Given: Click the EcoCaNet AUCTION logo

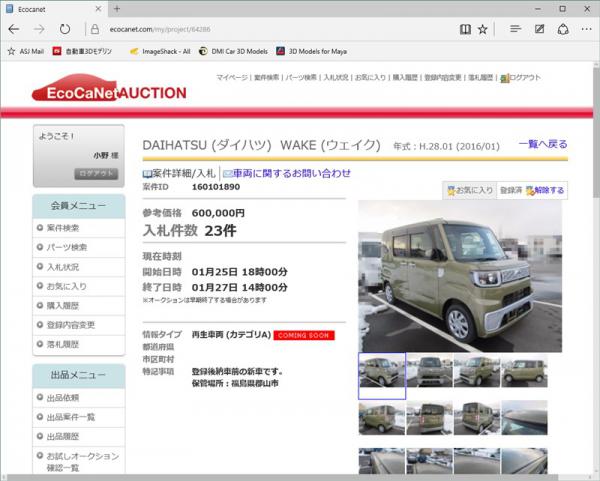Looking at the screenshot, I should click(x=109, y=88).
